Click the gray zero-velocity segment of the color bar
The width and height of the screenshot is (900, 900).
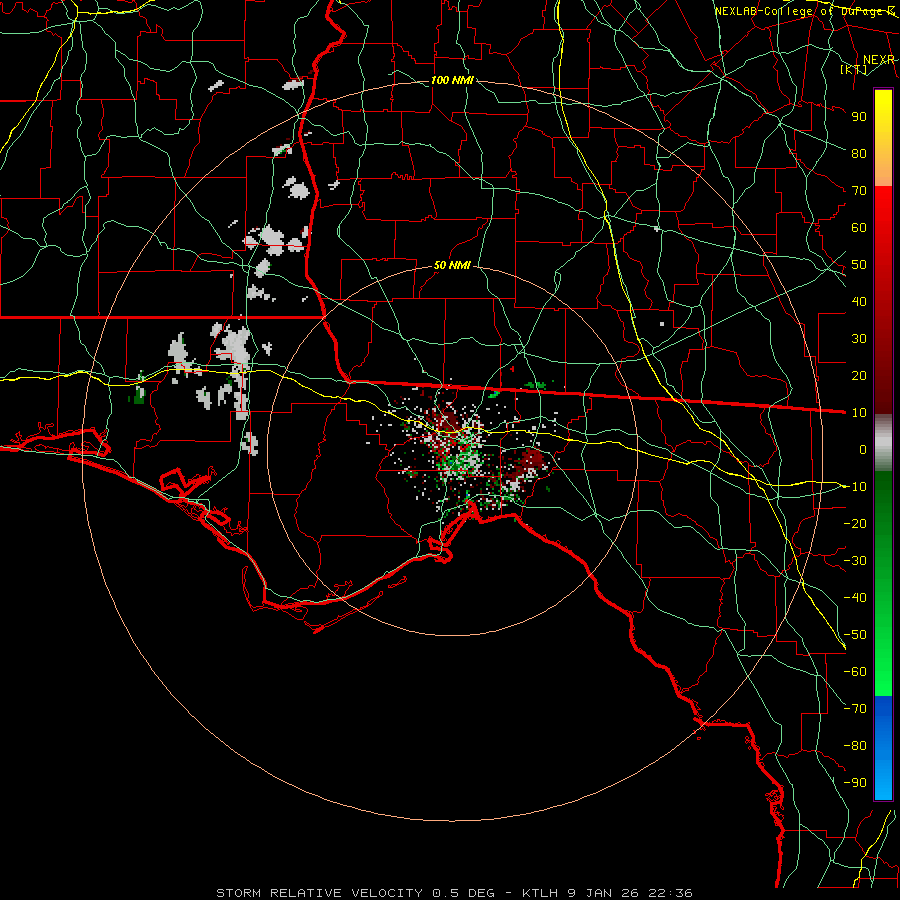(x=883, y=443)
